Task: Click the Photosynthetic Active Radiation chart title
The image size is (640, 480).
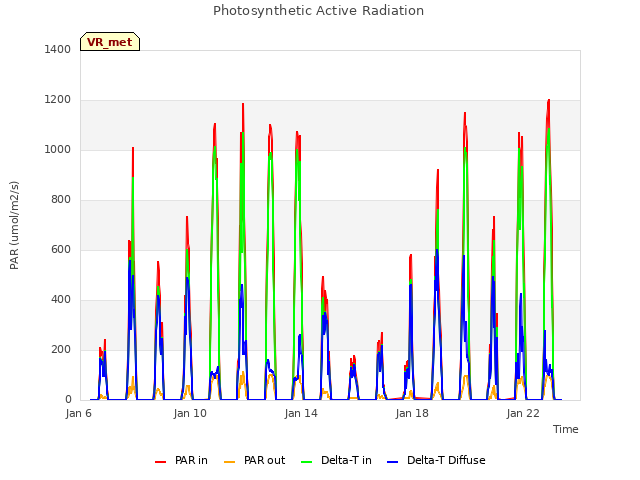Action: pos(318,11)
